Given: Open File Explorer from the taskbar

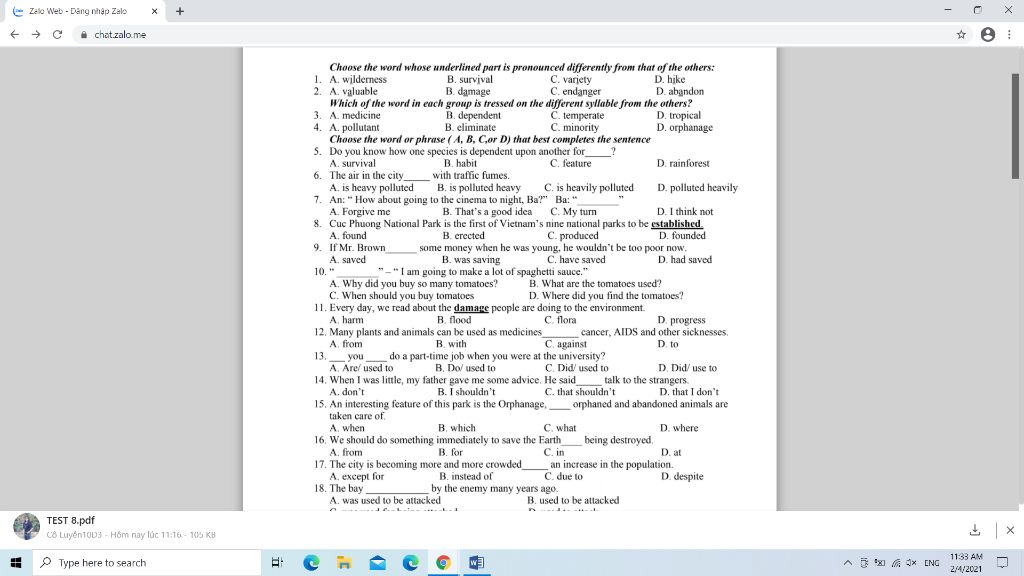Looking at the screenshot, I should tap(344, 562).
